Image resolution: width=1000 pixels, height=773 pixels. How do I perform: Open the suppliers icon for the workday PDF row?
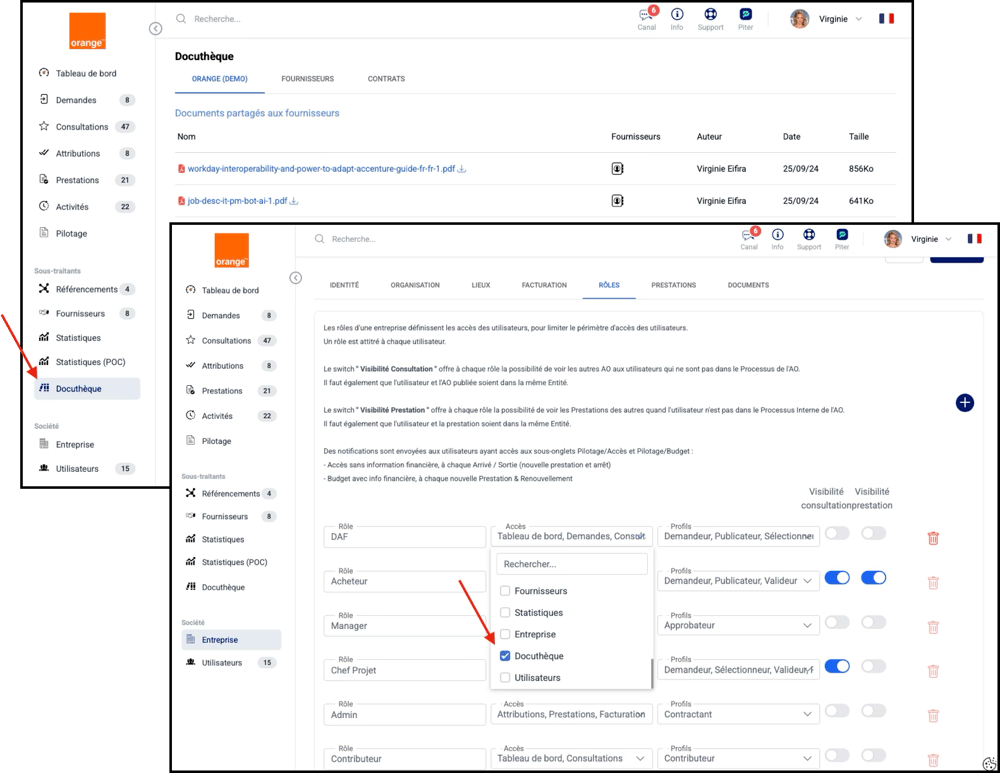(617, 168)
